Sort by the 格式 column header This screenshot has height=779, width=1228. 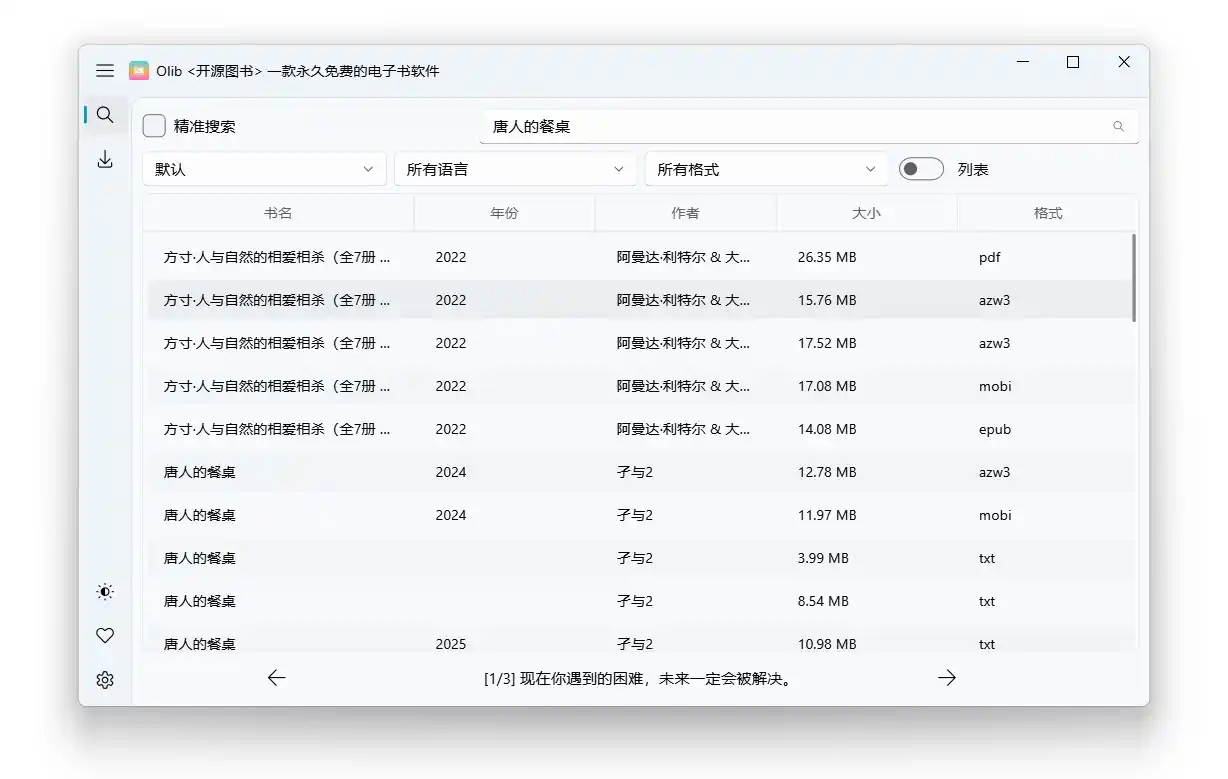click(1048, 213)
